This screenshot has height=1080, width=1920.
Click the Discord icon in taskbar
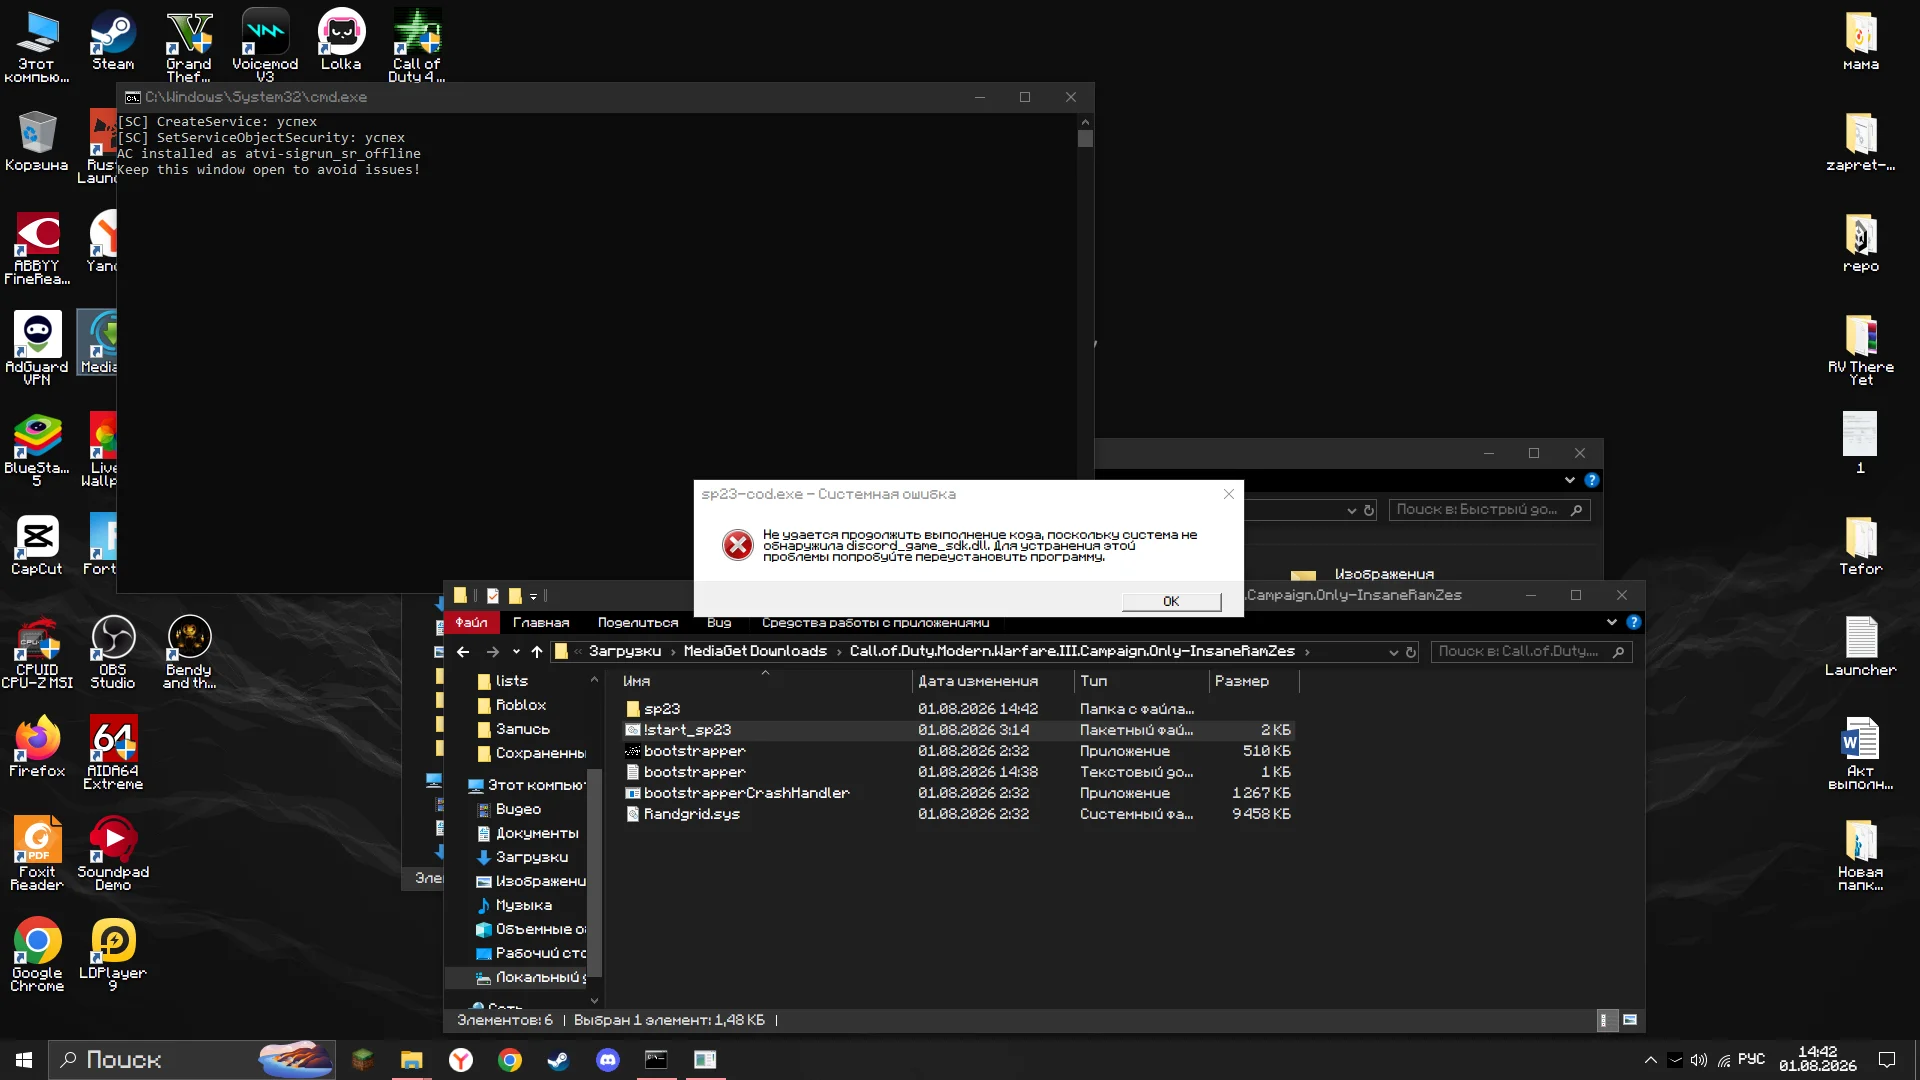click(x=607, y=1060)
